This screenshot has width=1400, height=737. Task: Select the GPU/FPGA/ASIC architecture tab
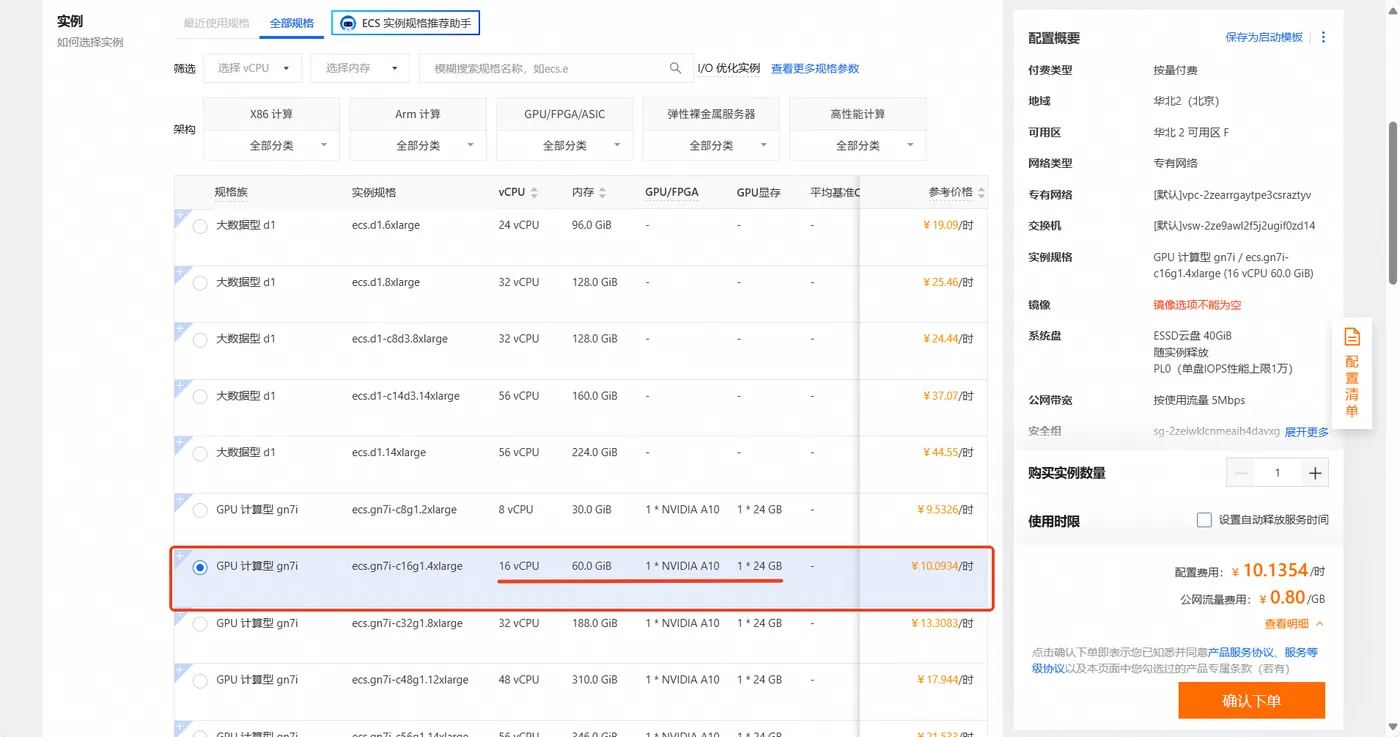tap(565, 114)
